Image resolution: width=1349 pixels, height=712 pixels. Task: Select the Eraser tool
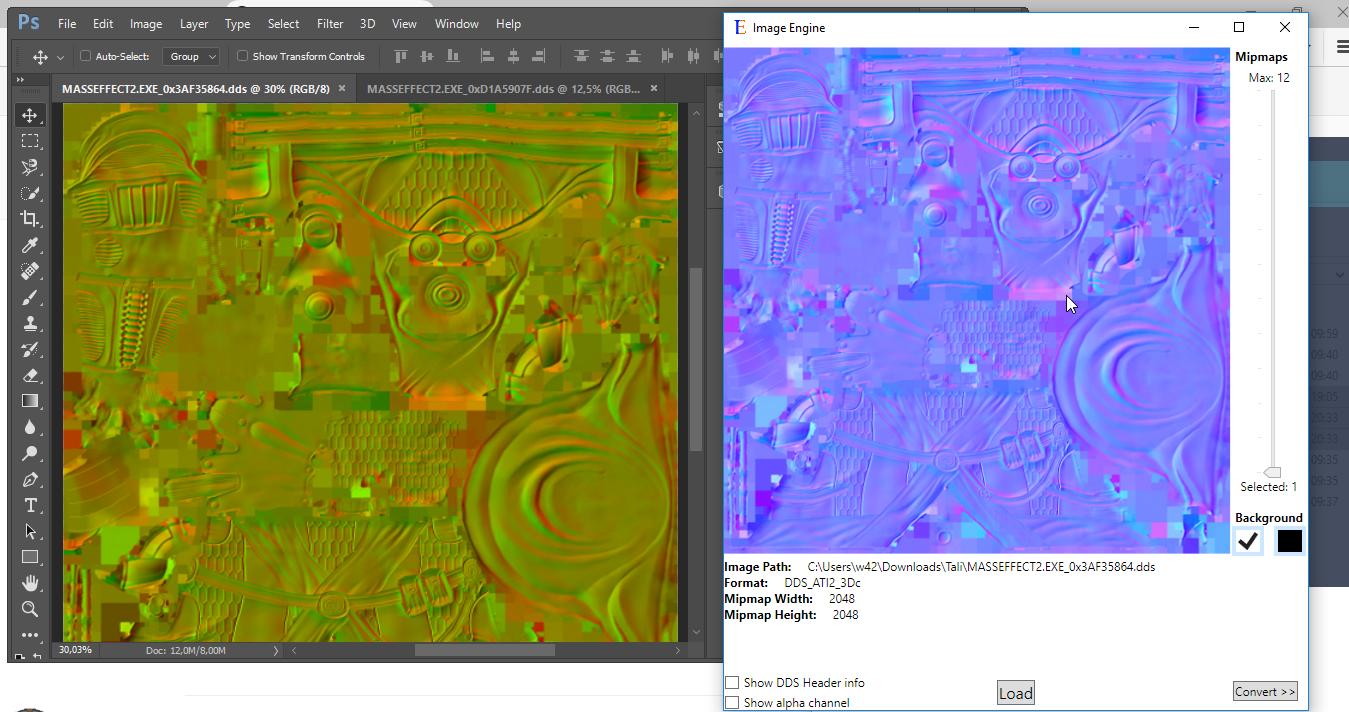[x=30, y=375]
